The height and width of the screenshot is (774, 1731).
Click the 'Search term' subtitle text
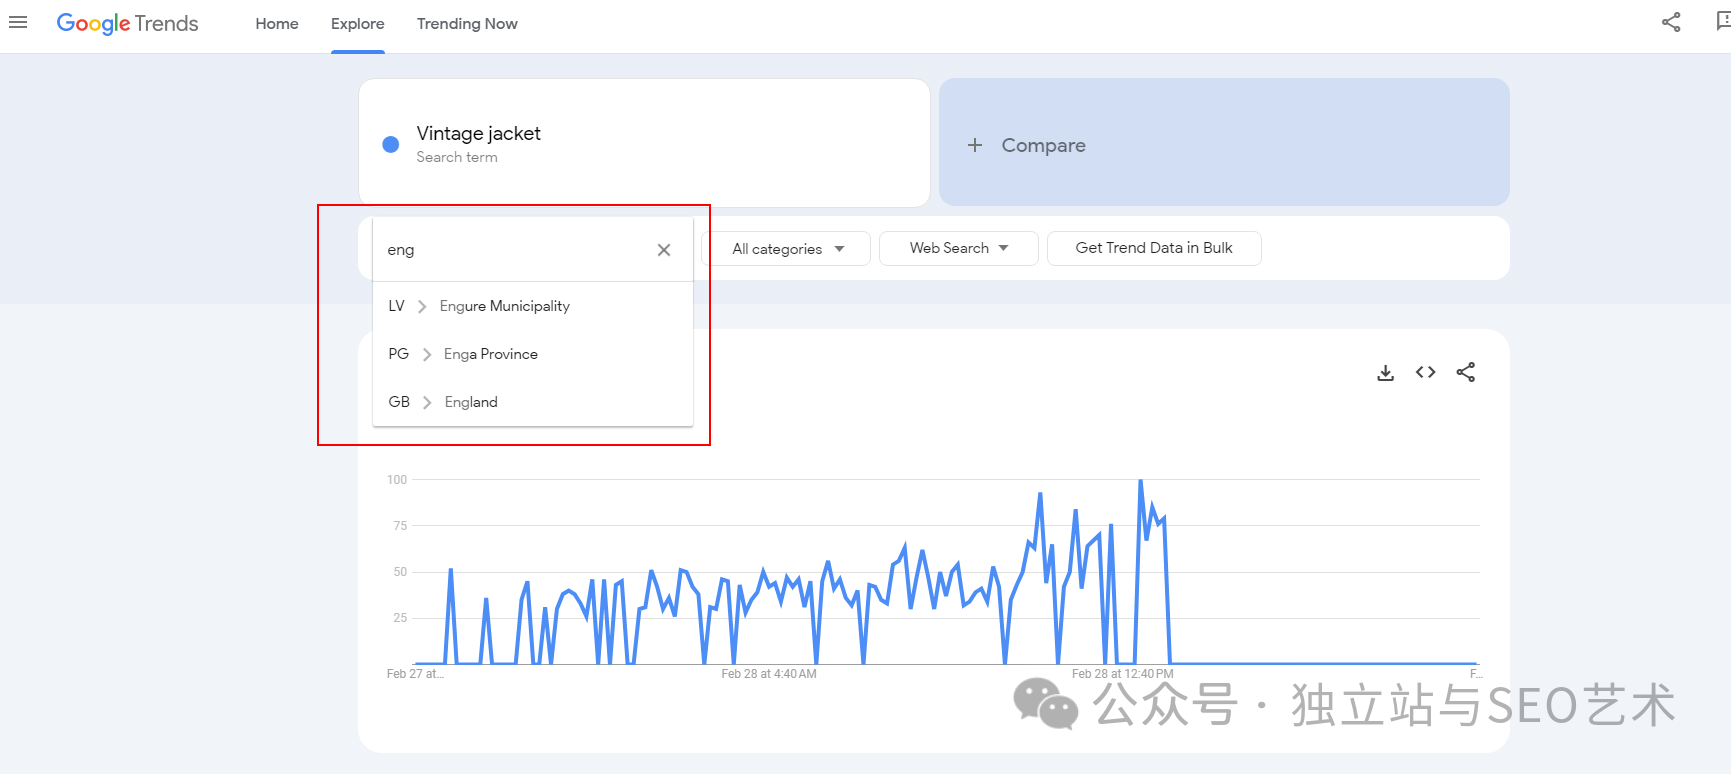coord(457,157)
